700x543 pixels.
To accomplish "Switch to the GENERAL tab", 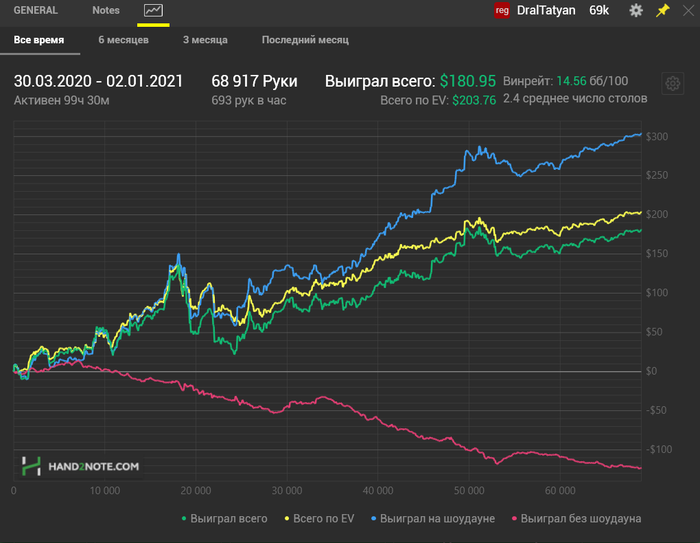I will (x=36, y=10).
